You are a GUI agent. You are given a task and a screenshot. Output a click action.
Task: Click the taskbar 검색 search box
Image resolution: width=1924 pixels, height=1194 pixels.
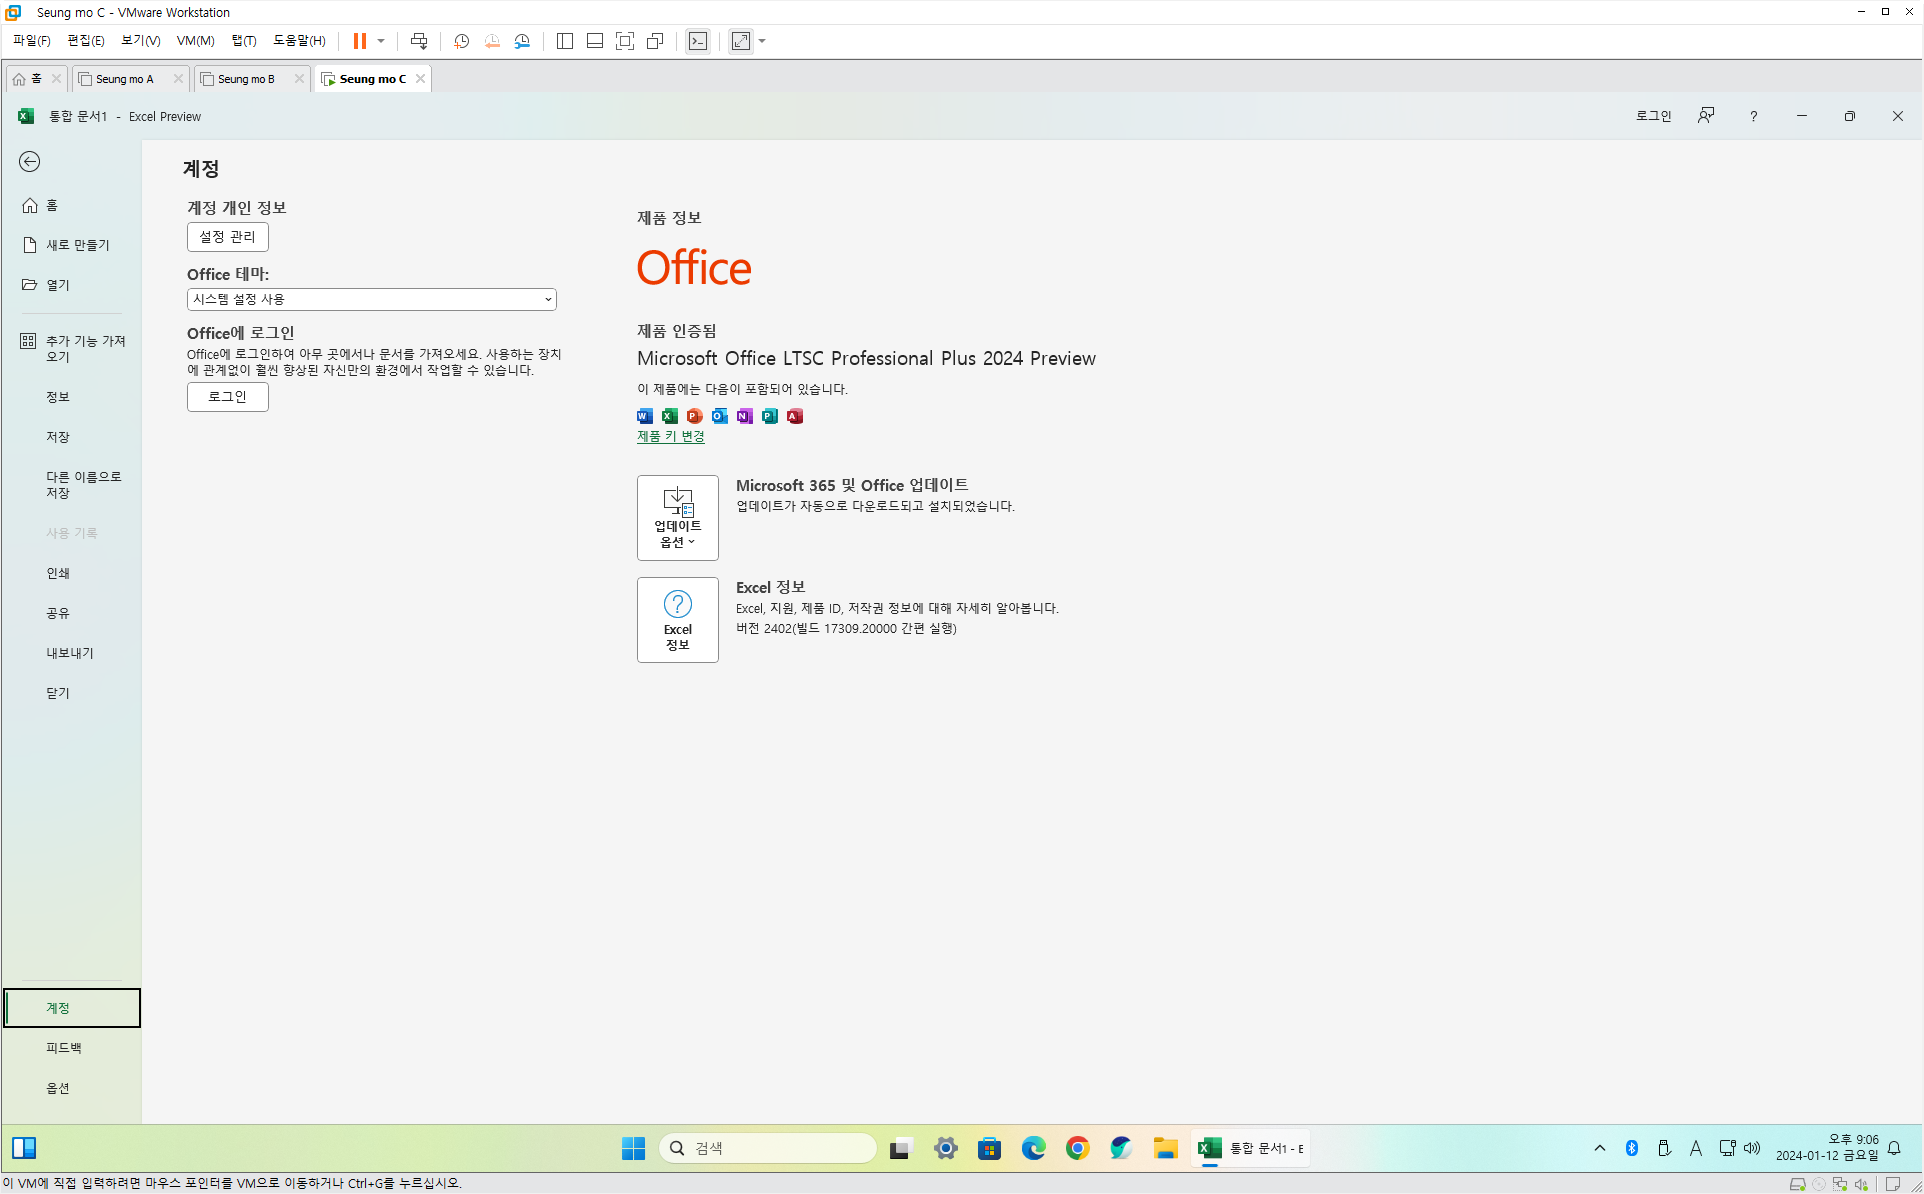tap(768, 1148)
